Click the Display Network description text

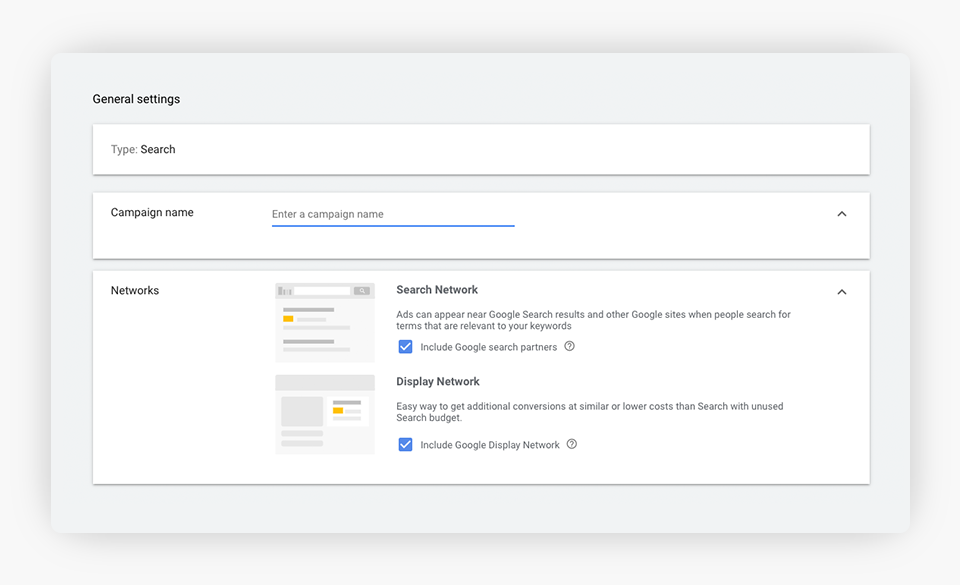click(x=589, y=412)
